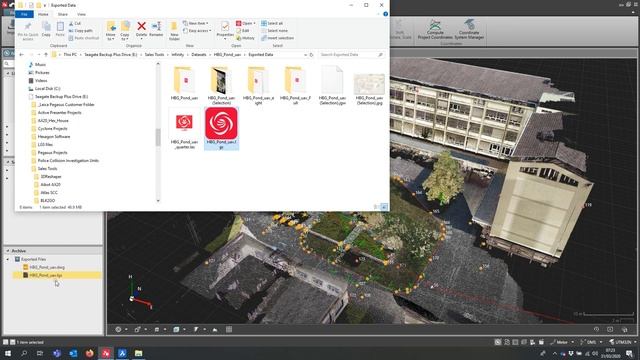Select the 3DReshaper folder in navigation pane
Screen dimensions: 640x360
[51, 177]
